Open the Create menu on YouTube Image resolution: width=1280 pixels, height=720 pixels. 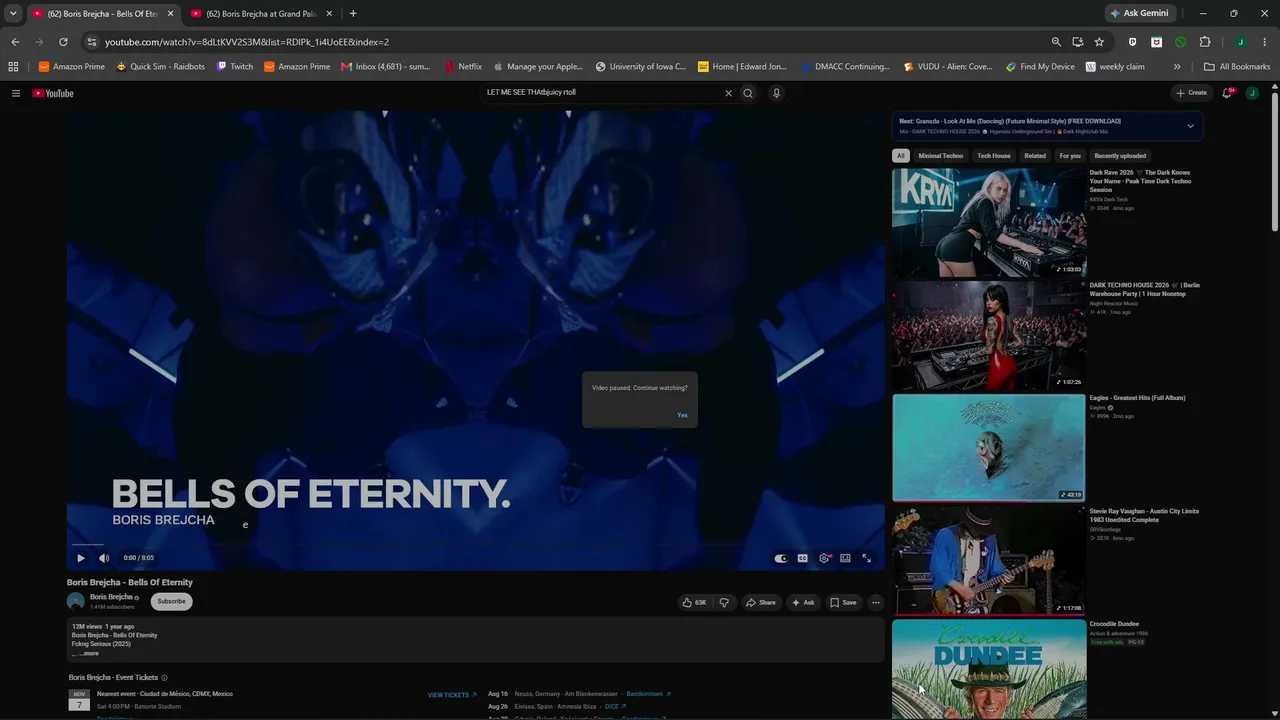tap(1191, 93)
